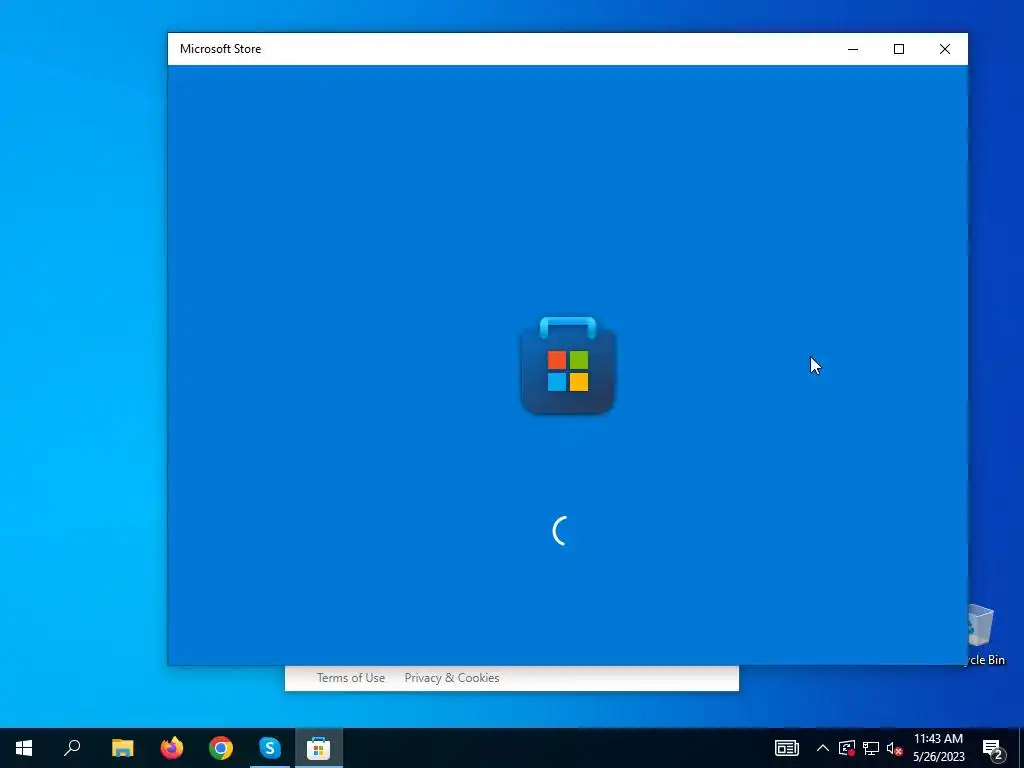Open the Action Center notifications
Viewport: 1024px width, 768px height.
point(993,748)
